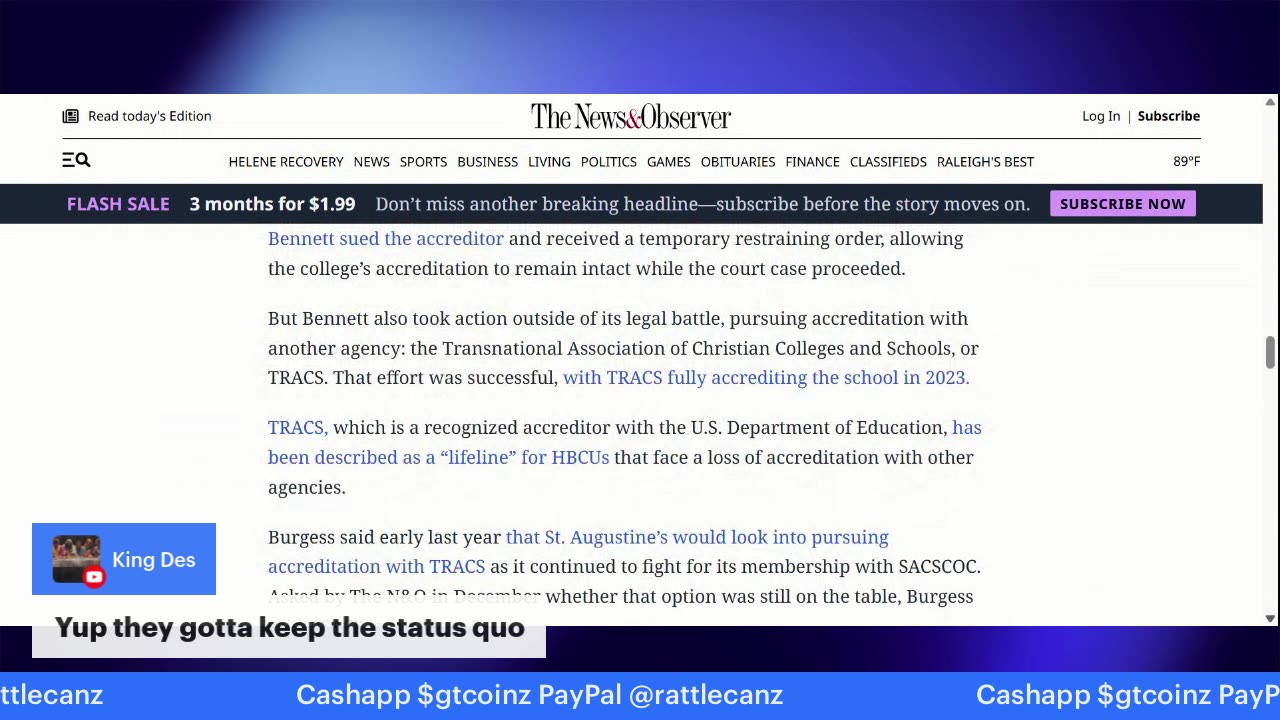Open the POLITICS section
The width and height of the screenshot is (1280, 720).
pyautogui.click(x=608, y=161)
